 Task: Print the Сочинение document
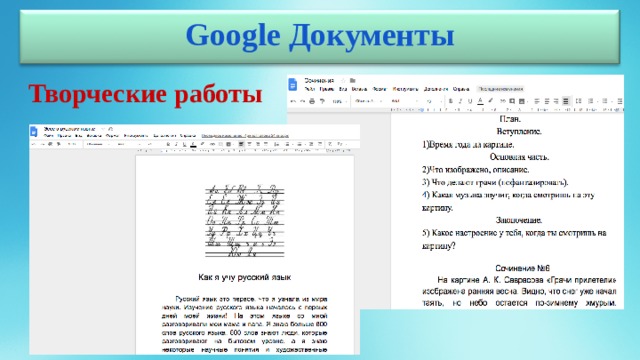point(312,101)
